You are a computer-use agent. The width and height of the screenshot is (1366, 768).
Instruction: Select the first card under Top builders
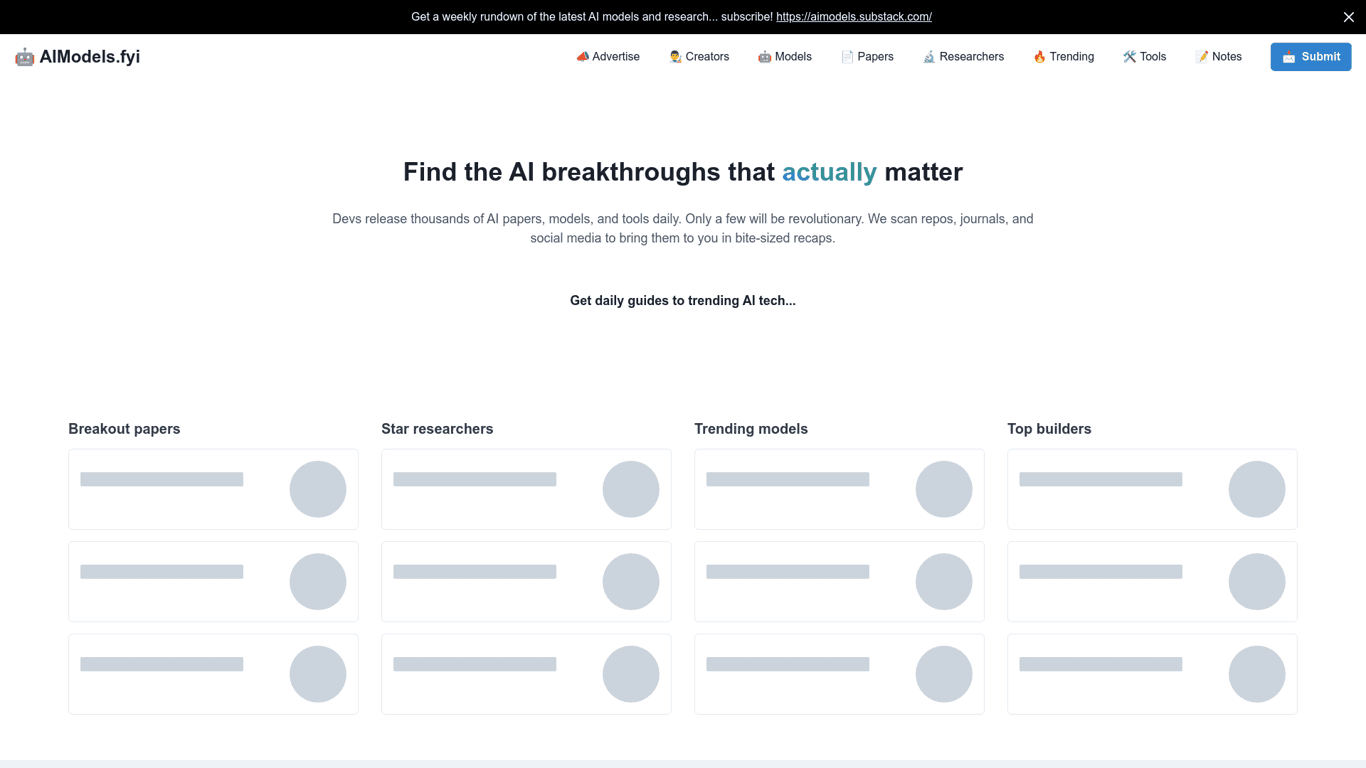(x=1152, y=489)
